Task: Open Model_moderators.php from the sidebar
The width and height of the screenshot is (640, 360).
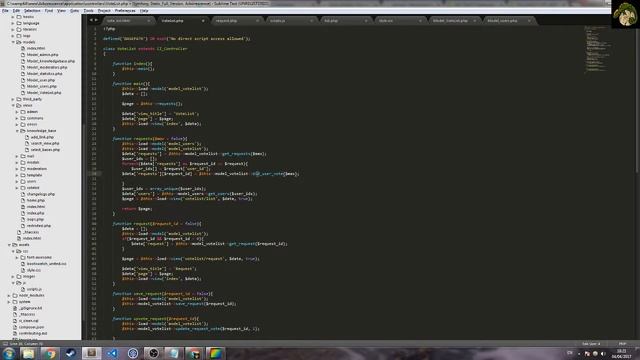Action: click(47, 67)
